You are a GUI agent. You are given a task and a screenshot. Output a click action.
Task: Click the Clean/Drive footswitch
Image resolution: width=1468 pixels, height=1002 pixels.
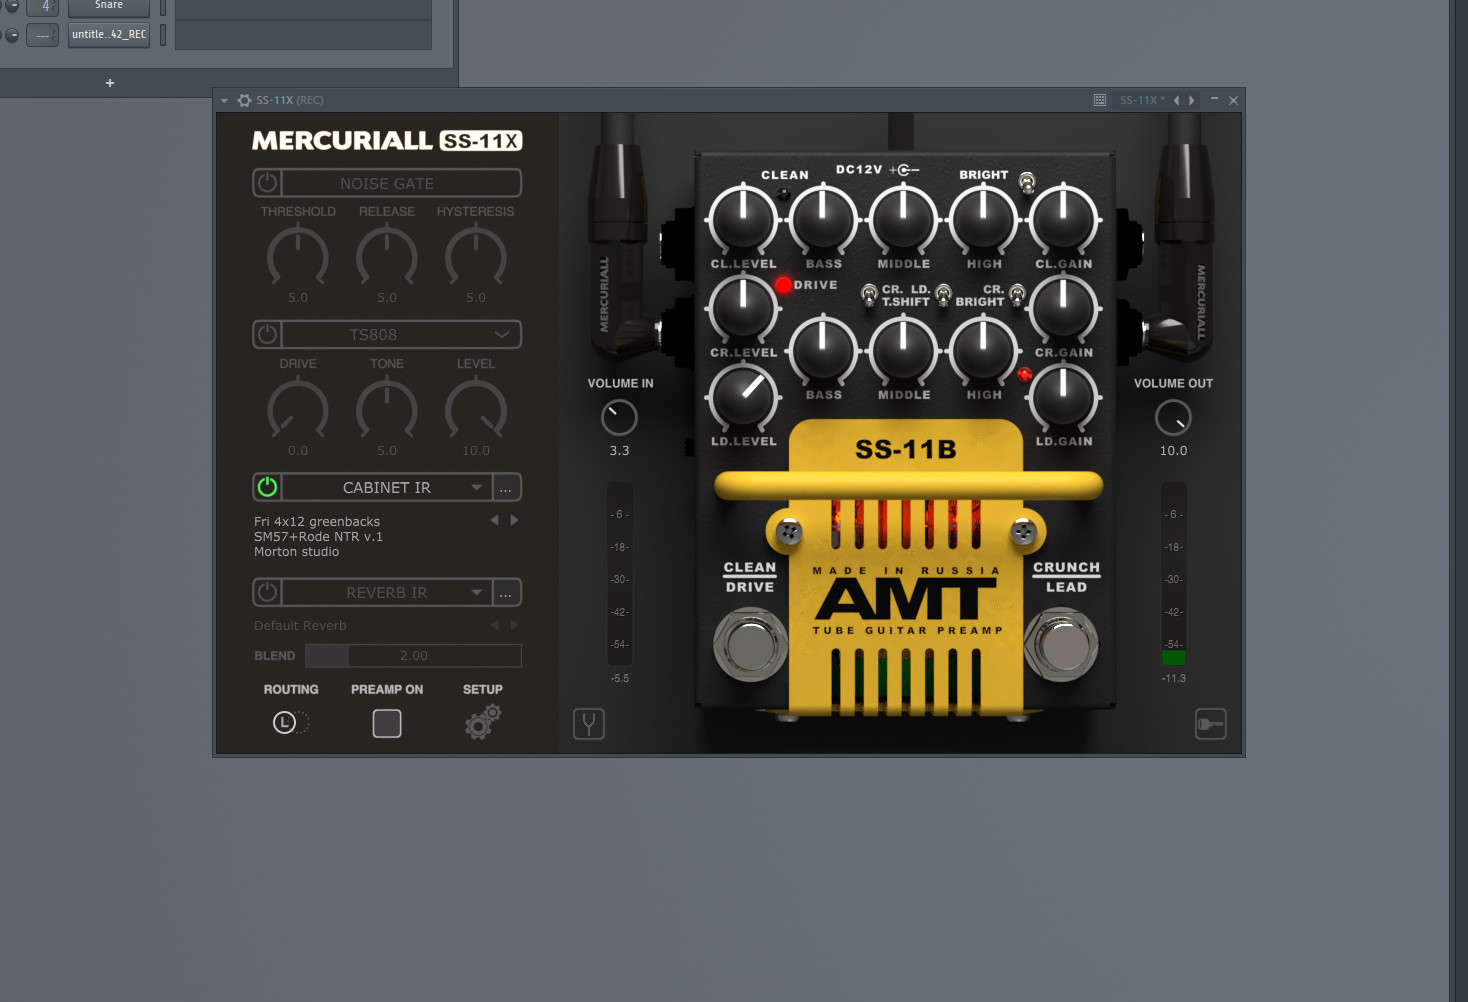click(x=750, y=645)
